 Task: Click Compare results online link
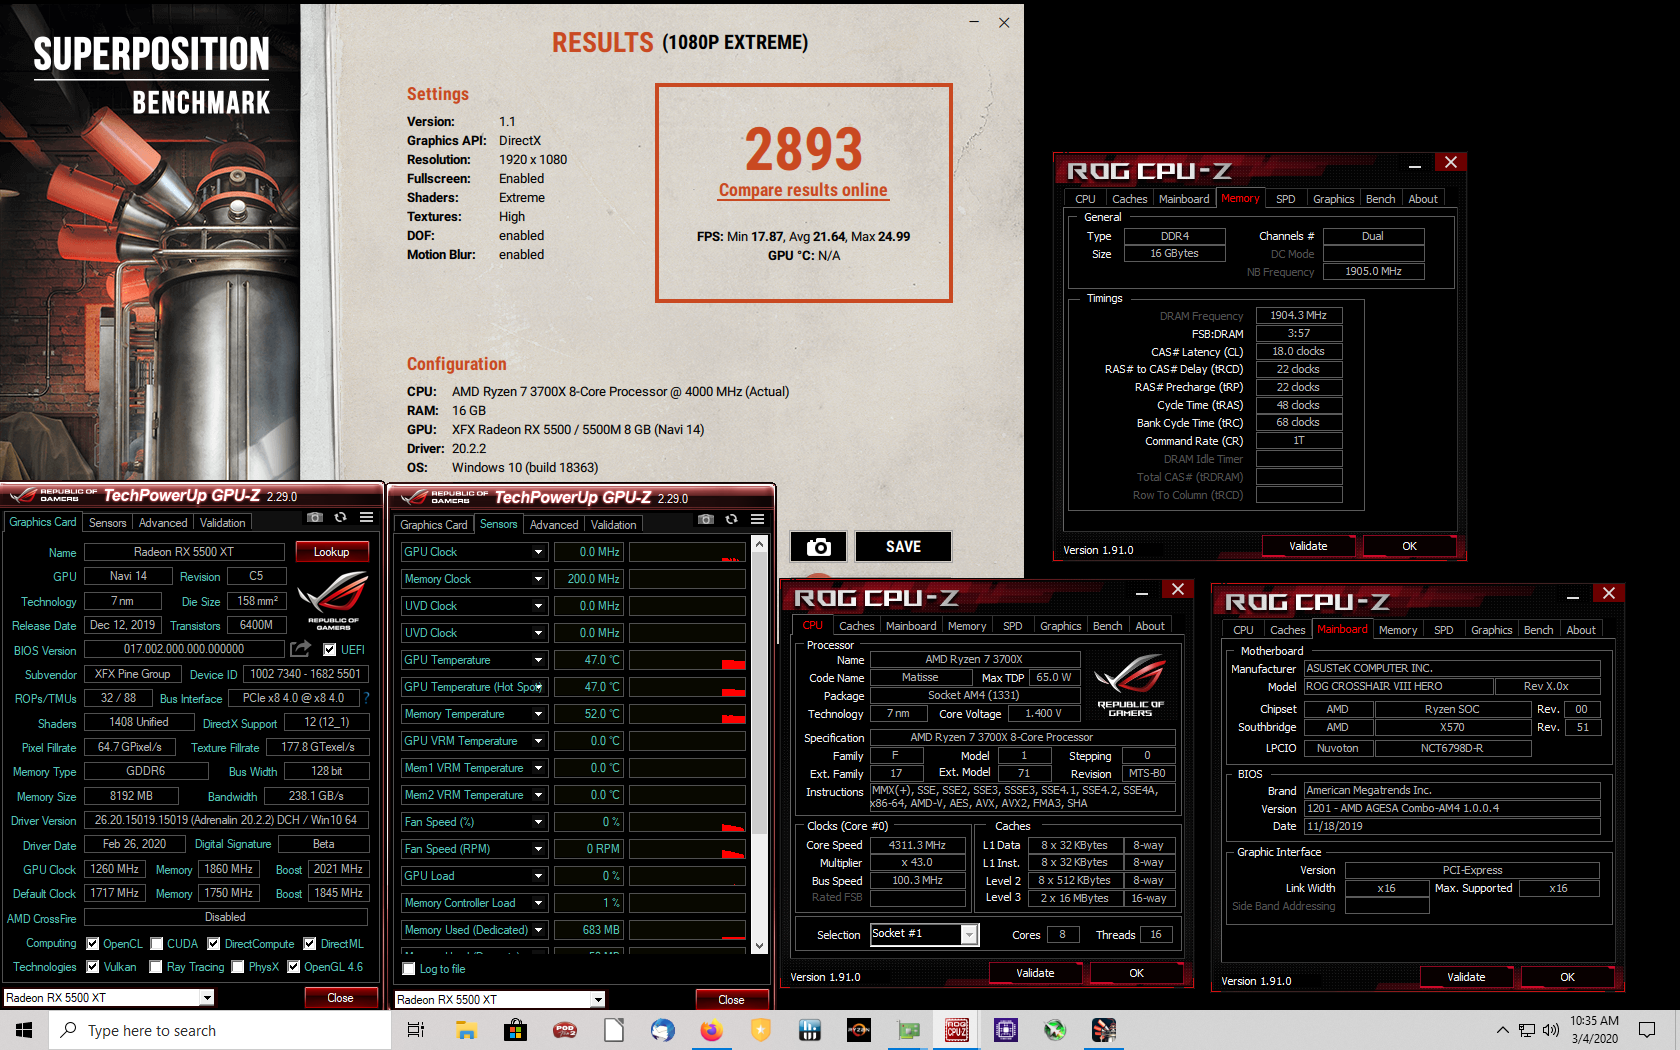803,190
